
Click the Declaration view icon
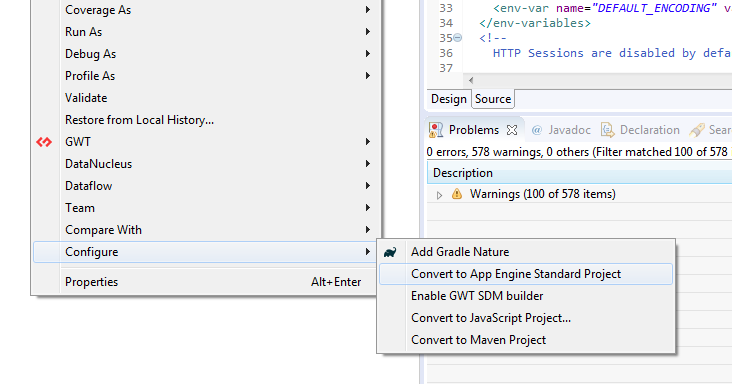[607, 130]
